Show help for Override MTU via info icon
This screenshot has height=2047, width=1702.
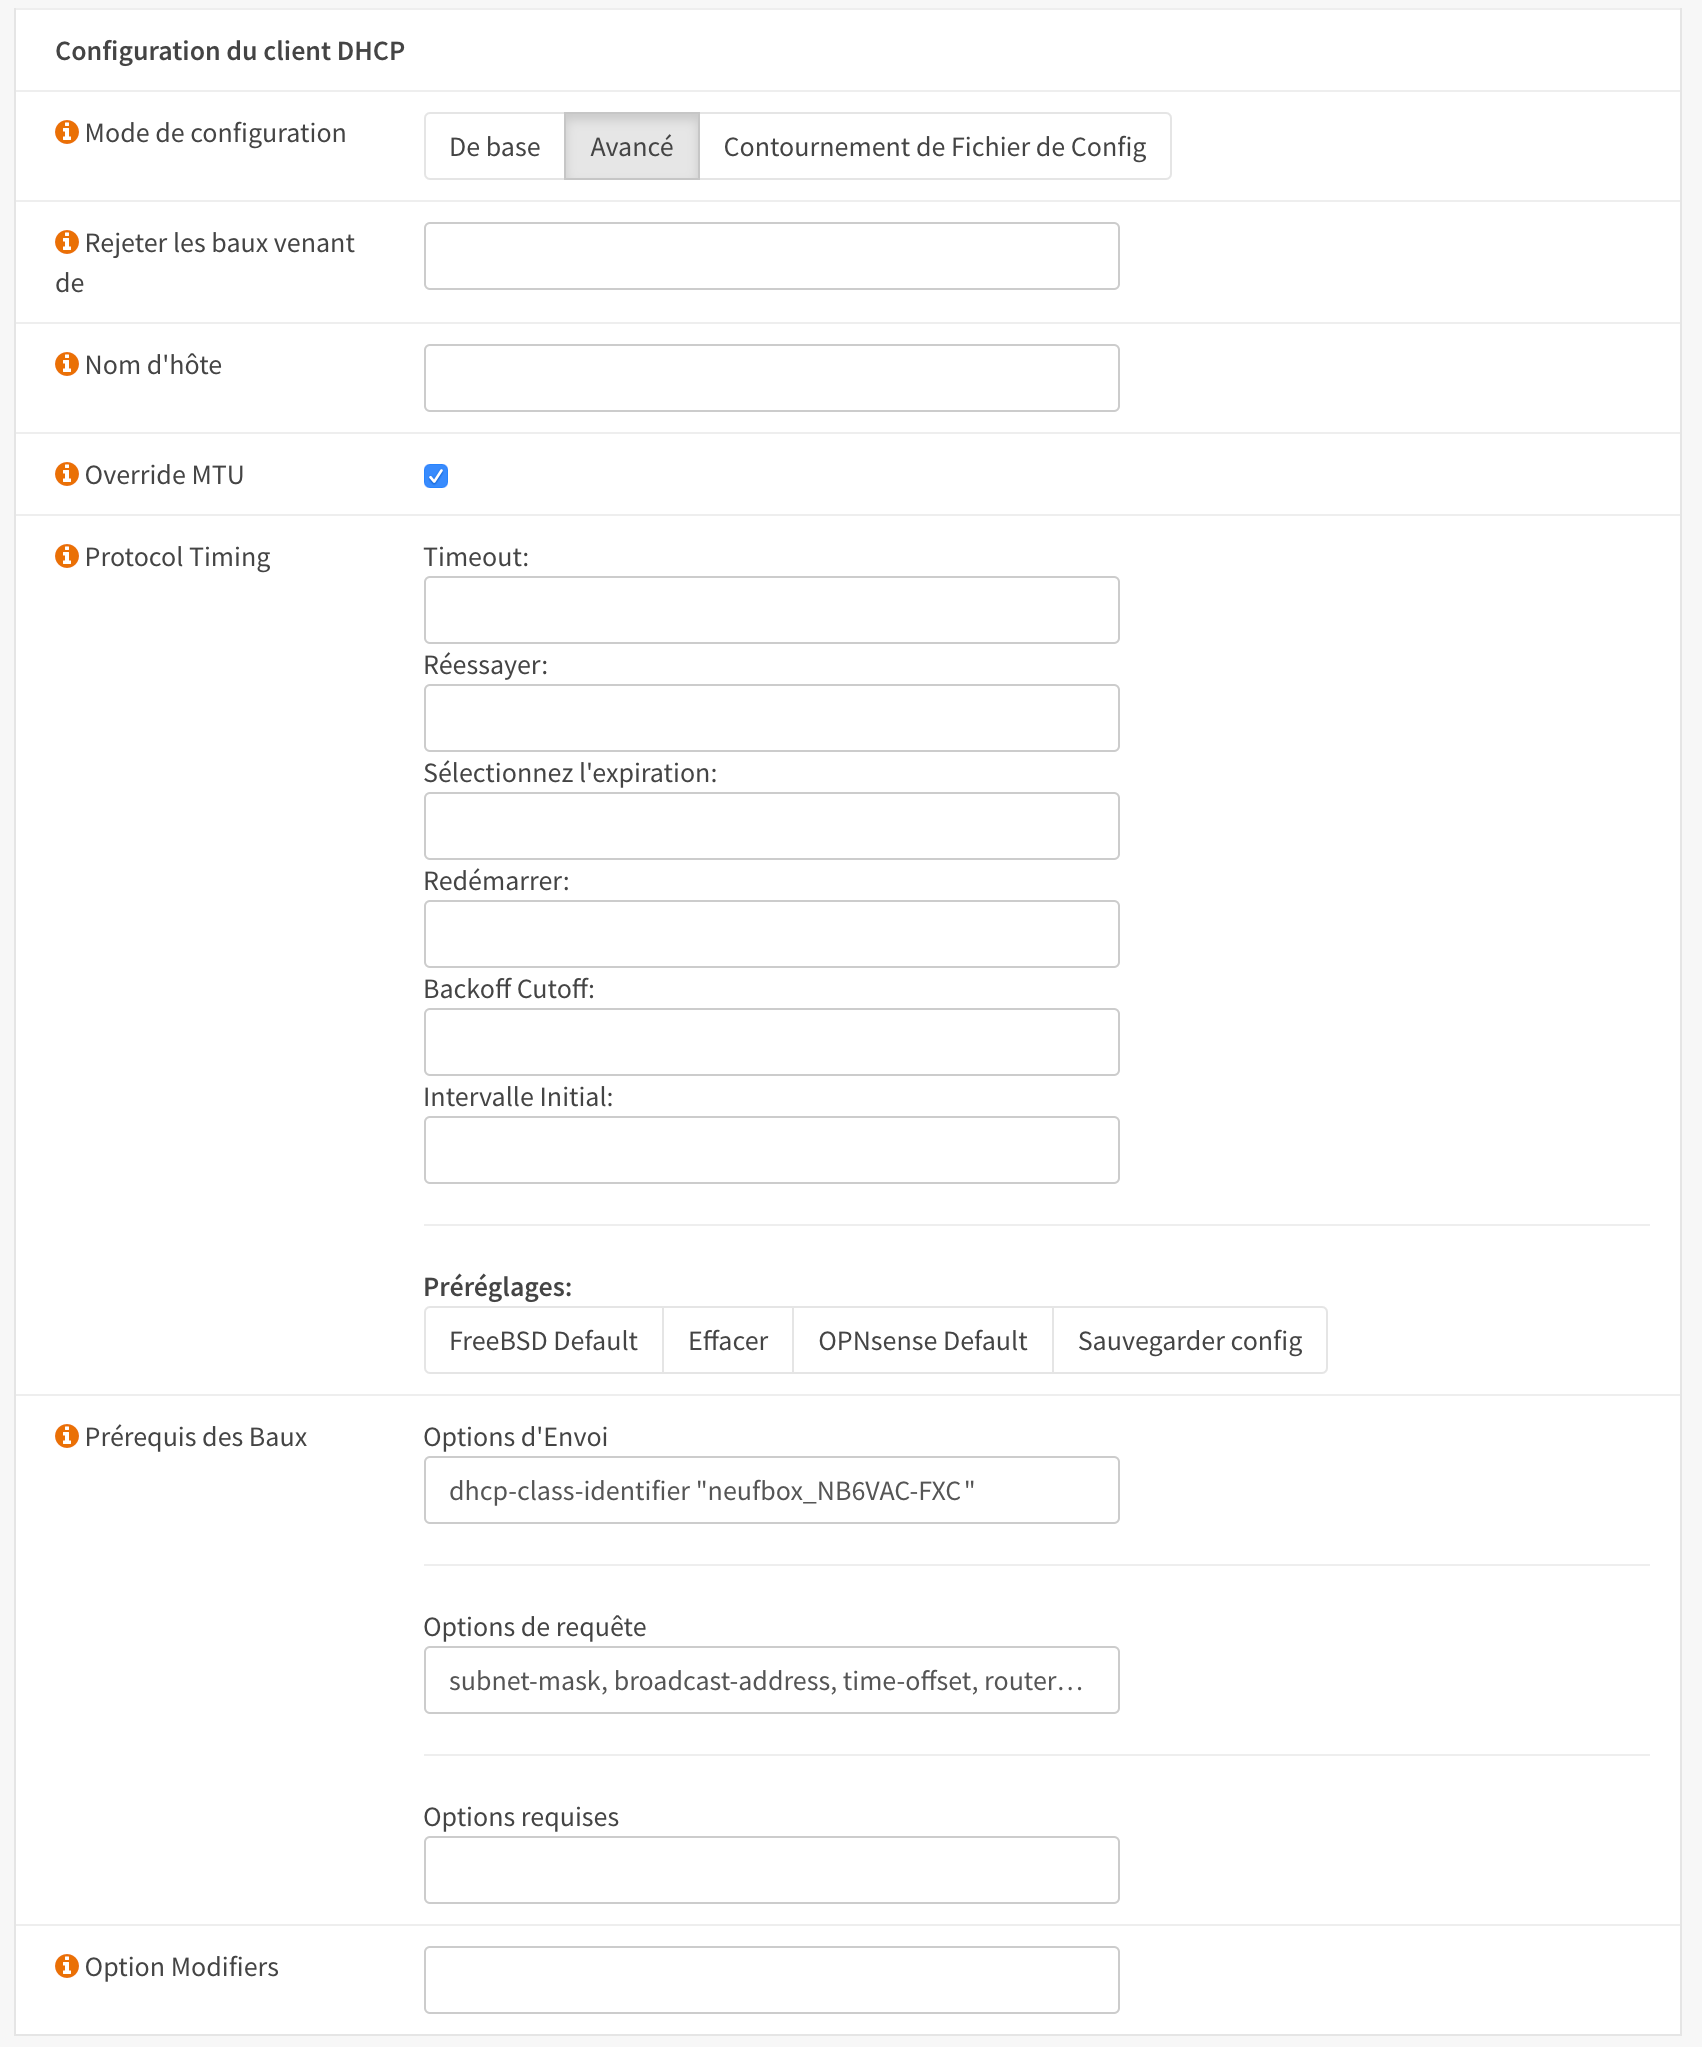67,474
